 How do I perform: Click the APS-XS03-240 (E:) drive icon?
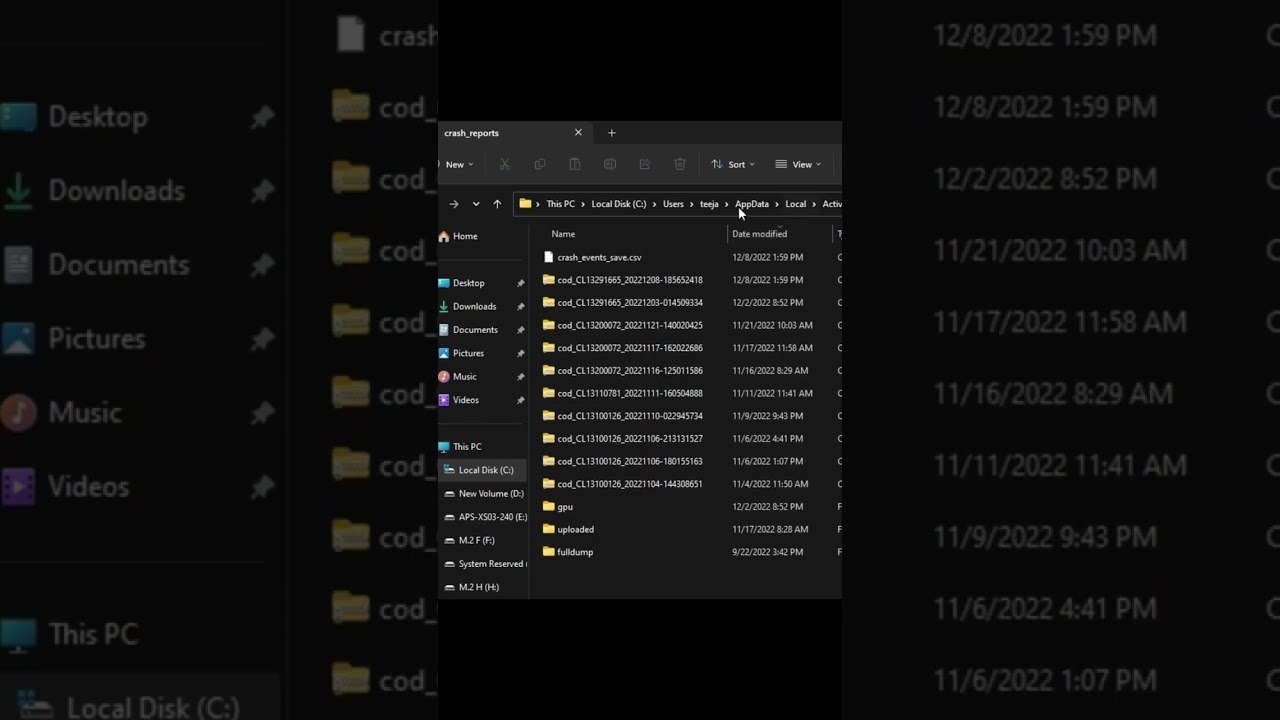[450, 517]
